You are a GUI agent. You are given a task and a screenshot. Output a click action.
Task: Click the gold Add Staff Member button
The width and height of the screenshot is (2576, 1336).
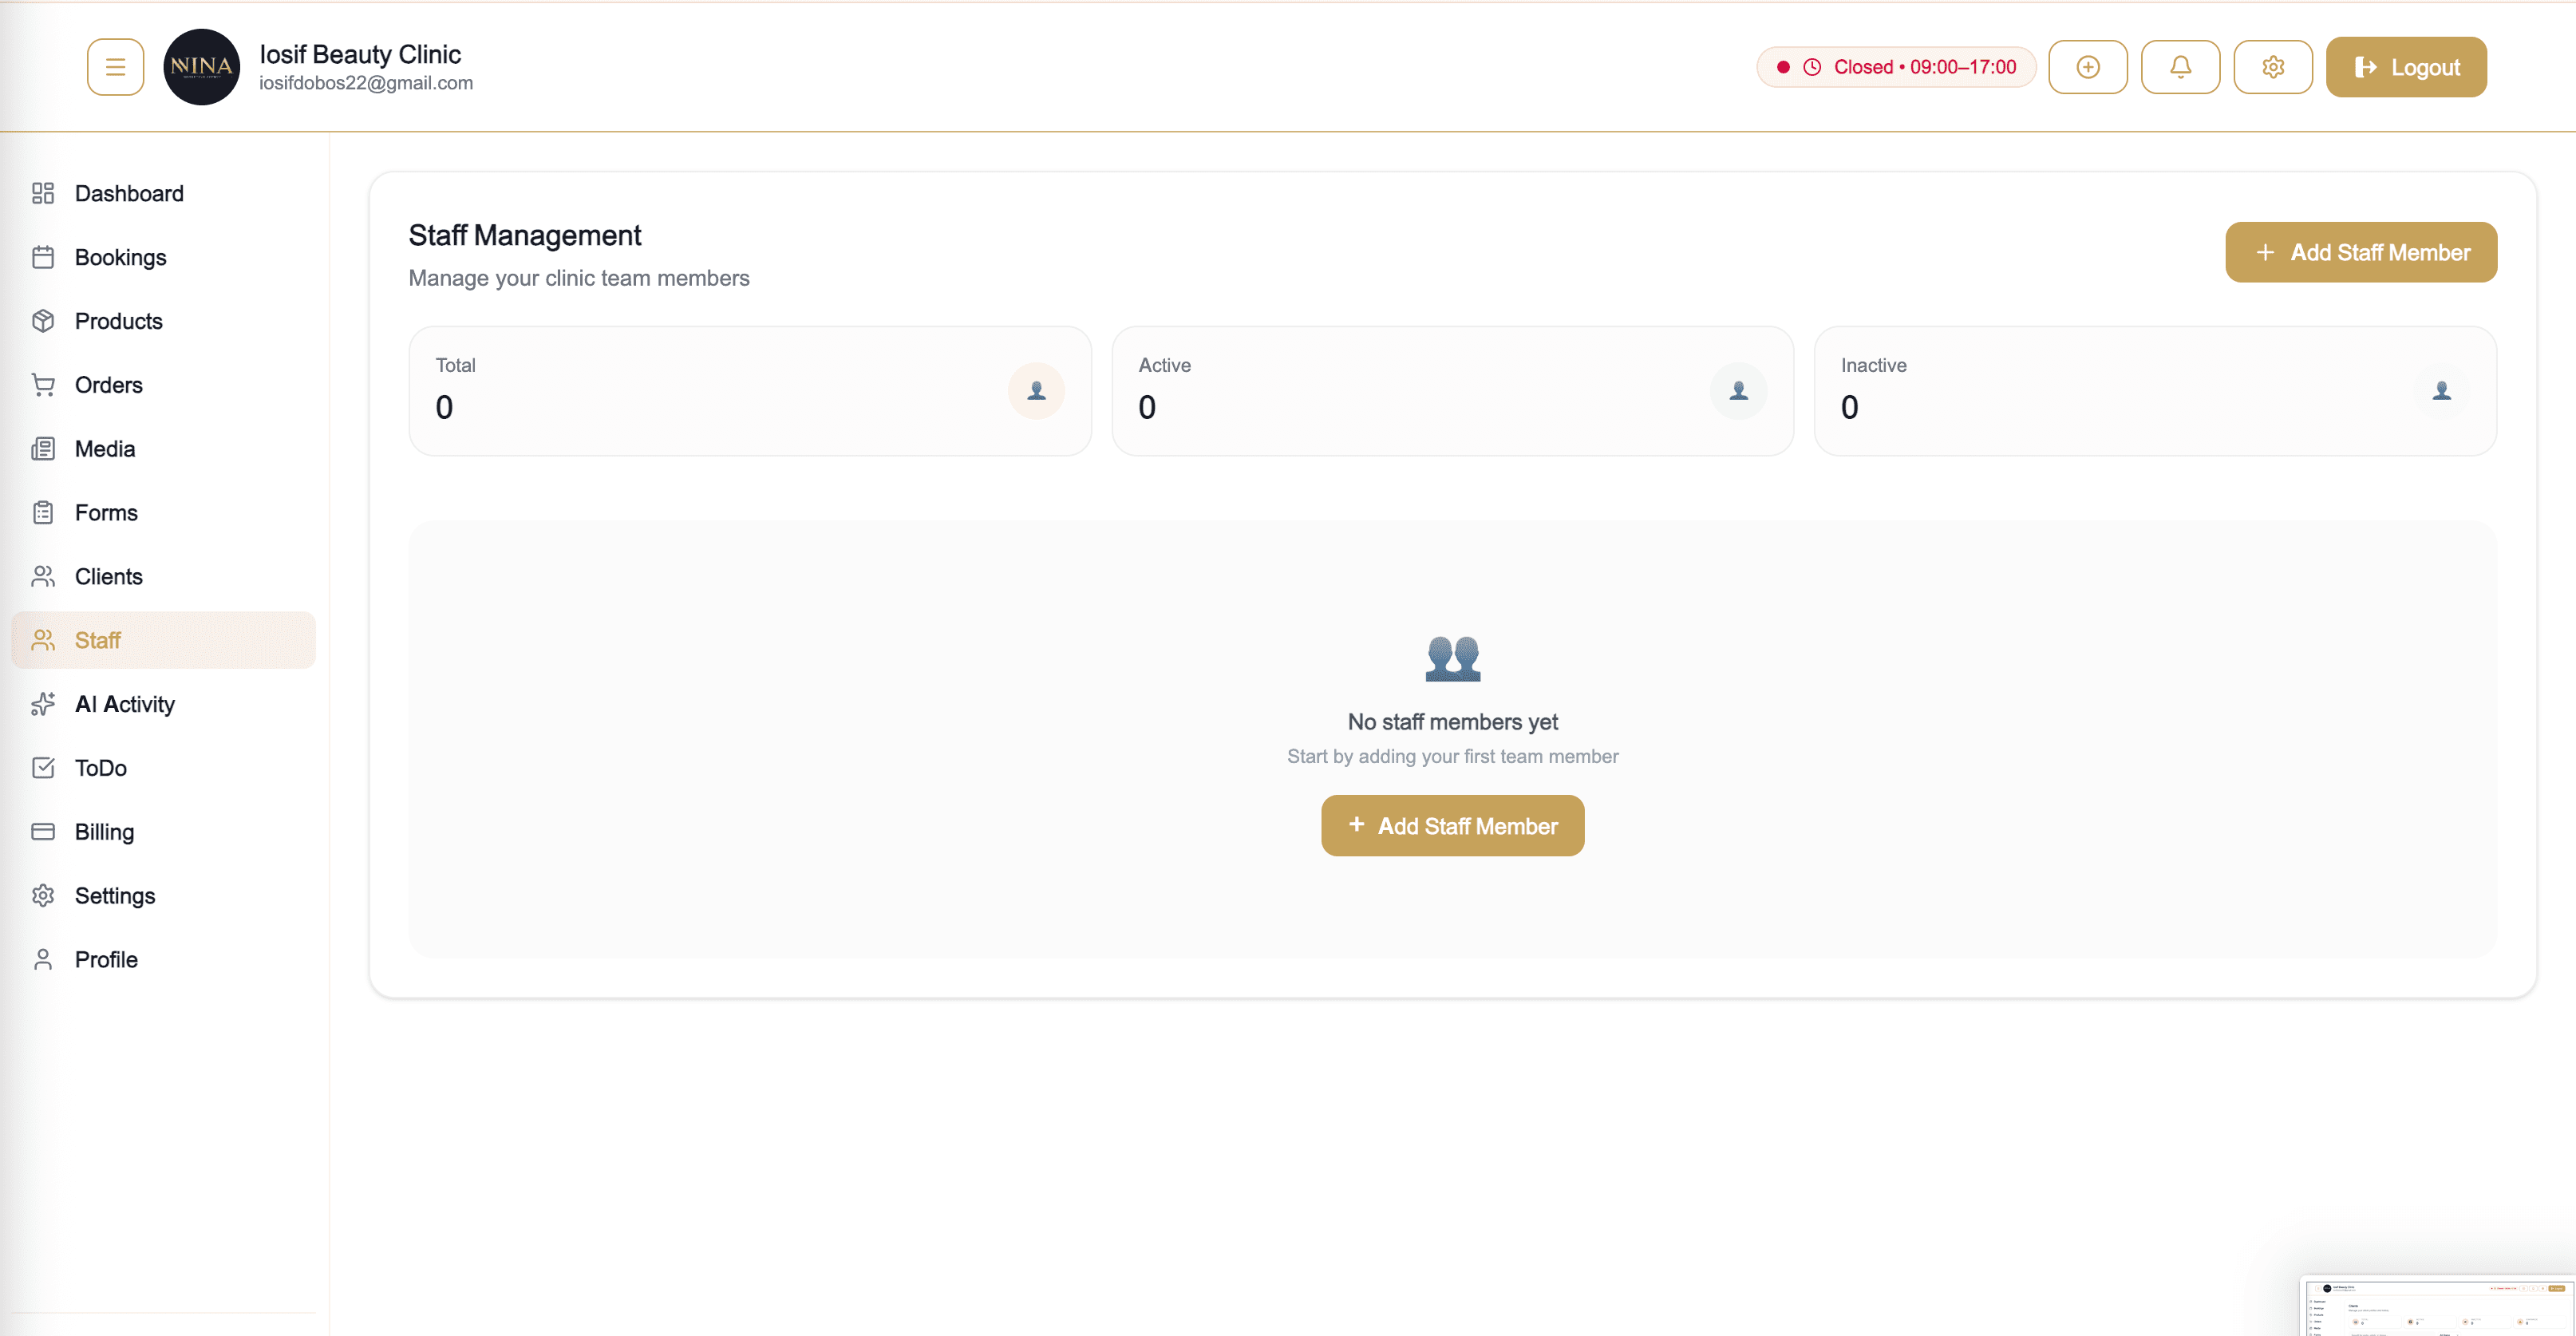pyautogui.click(x=2360, y=252)
